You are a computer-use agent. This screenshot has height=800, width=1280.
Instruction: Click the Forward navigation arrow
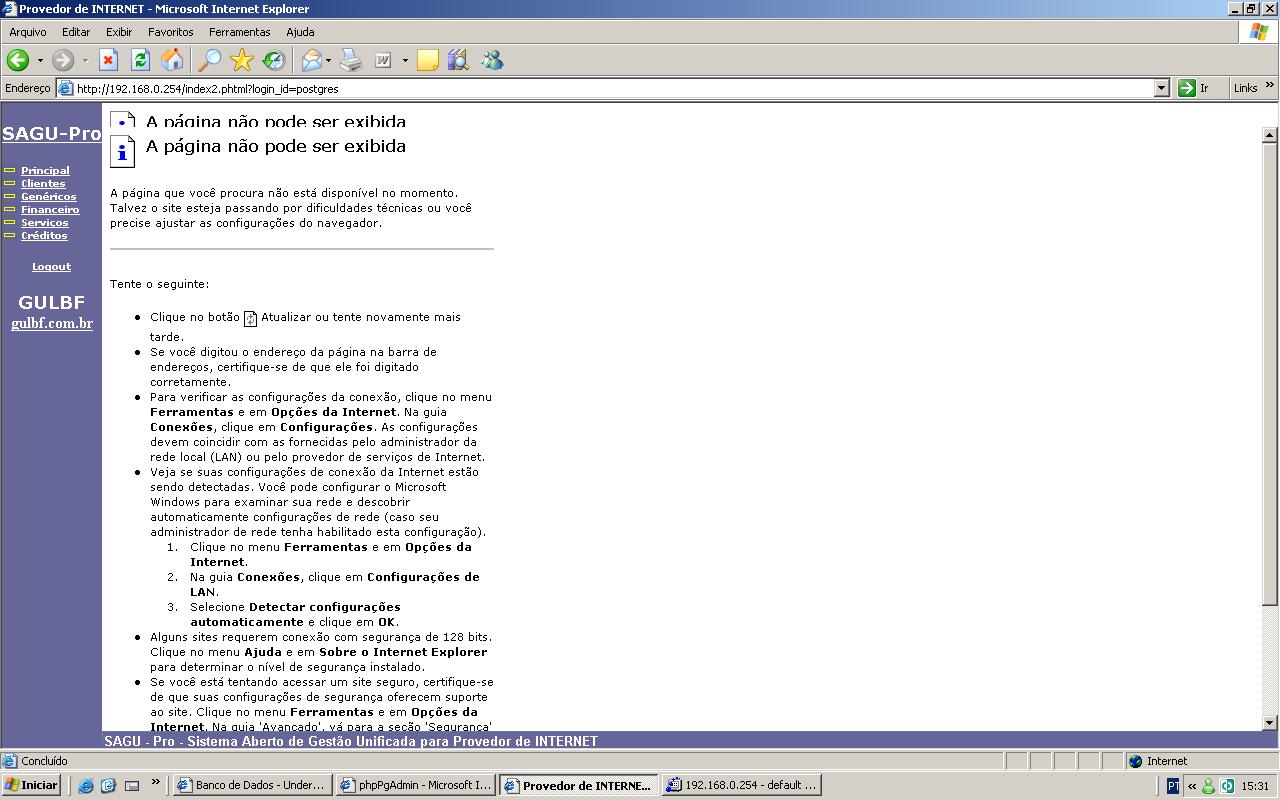63,61
